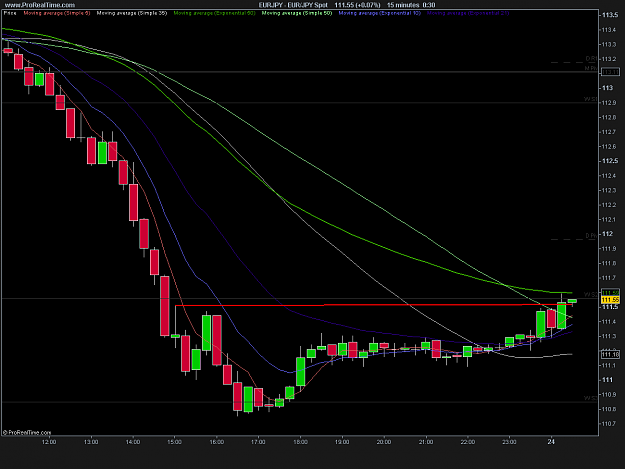The width and height of the screenshot is (625, 469).
Task: Click the 15:00 time axis label
Action: coord(175,442)
